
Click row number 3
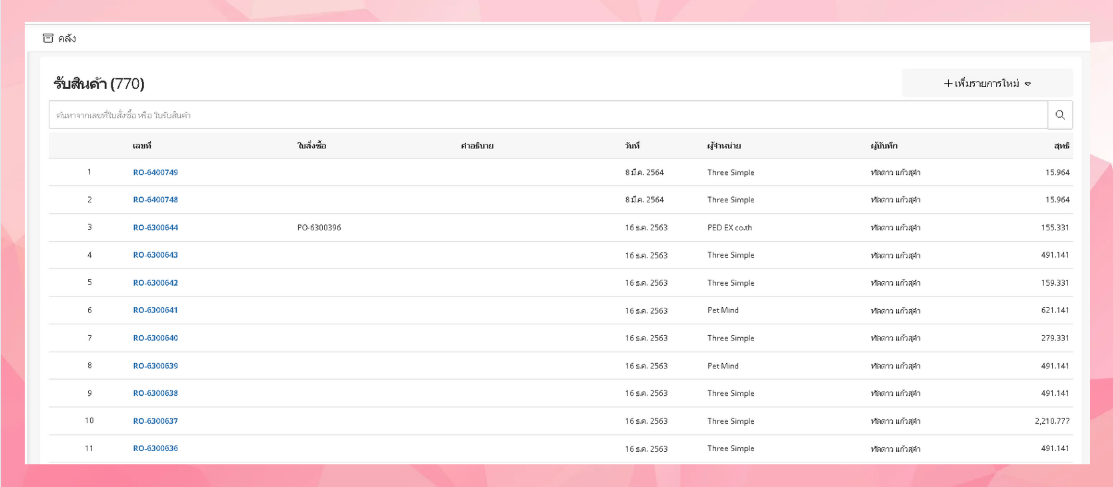click(x=89, y=227)
